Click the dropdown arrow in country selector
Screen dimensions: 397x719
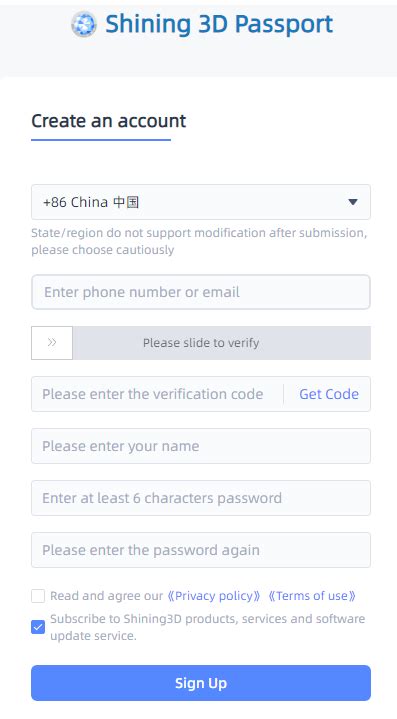(353, 202)
